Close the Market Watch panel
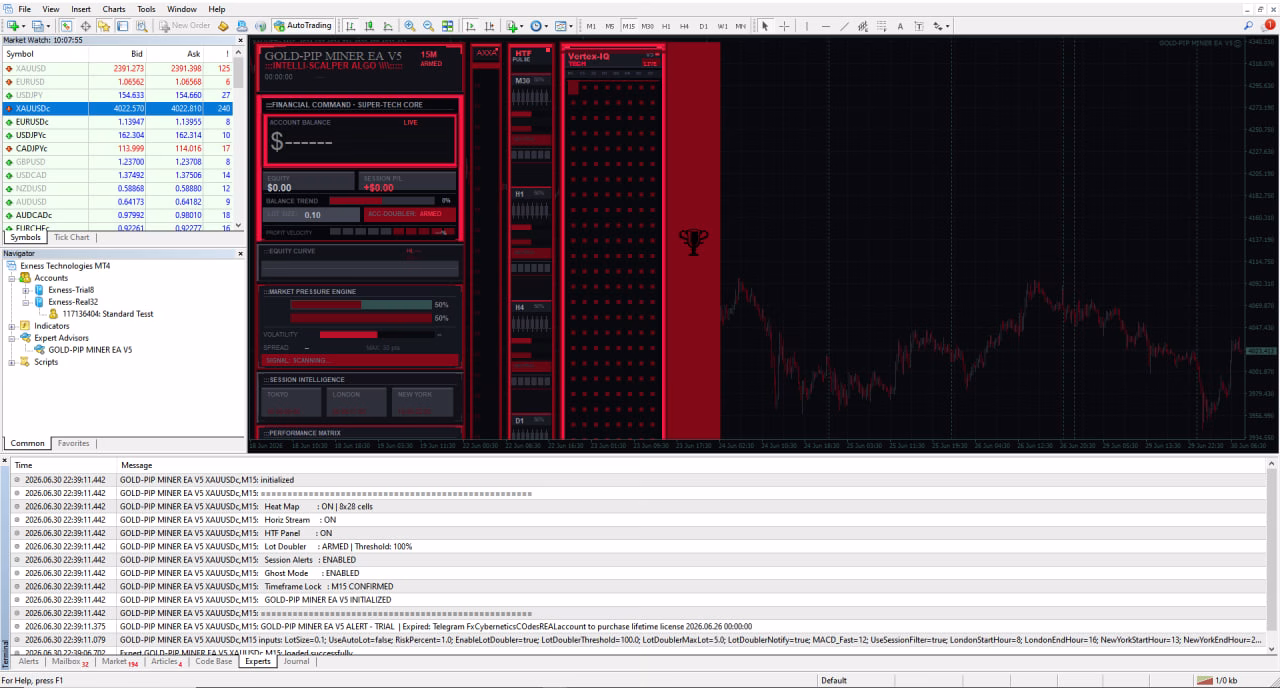This screenshot has width=1280, height=688. tap(240, 40)
